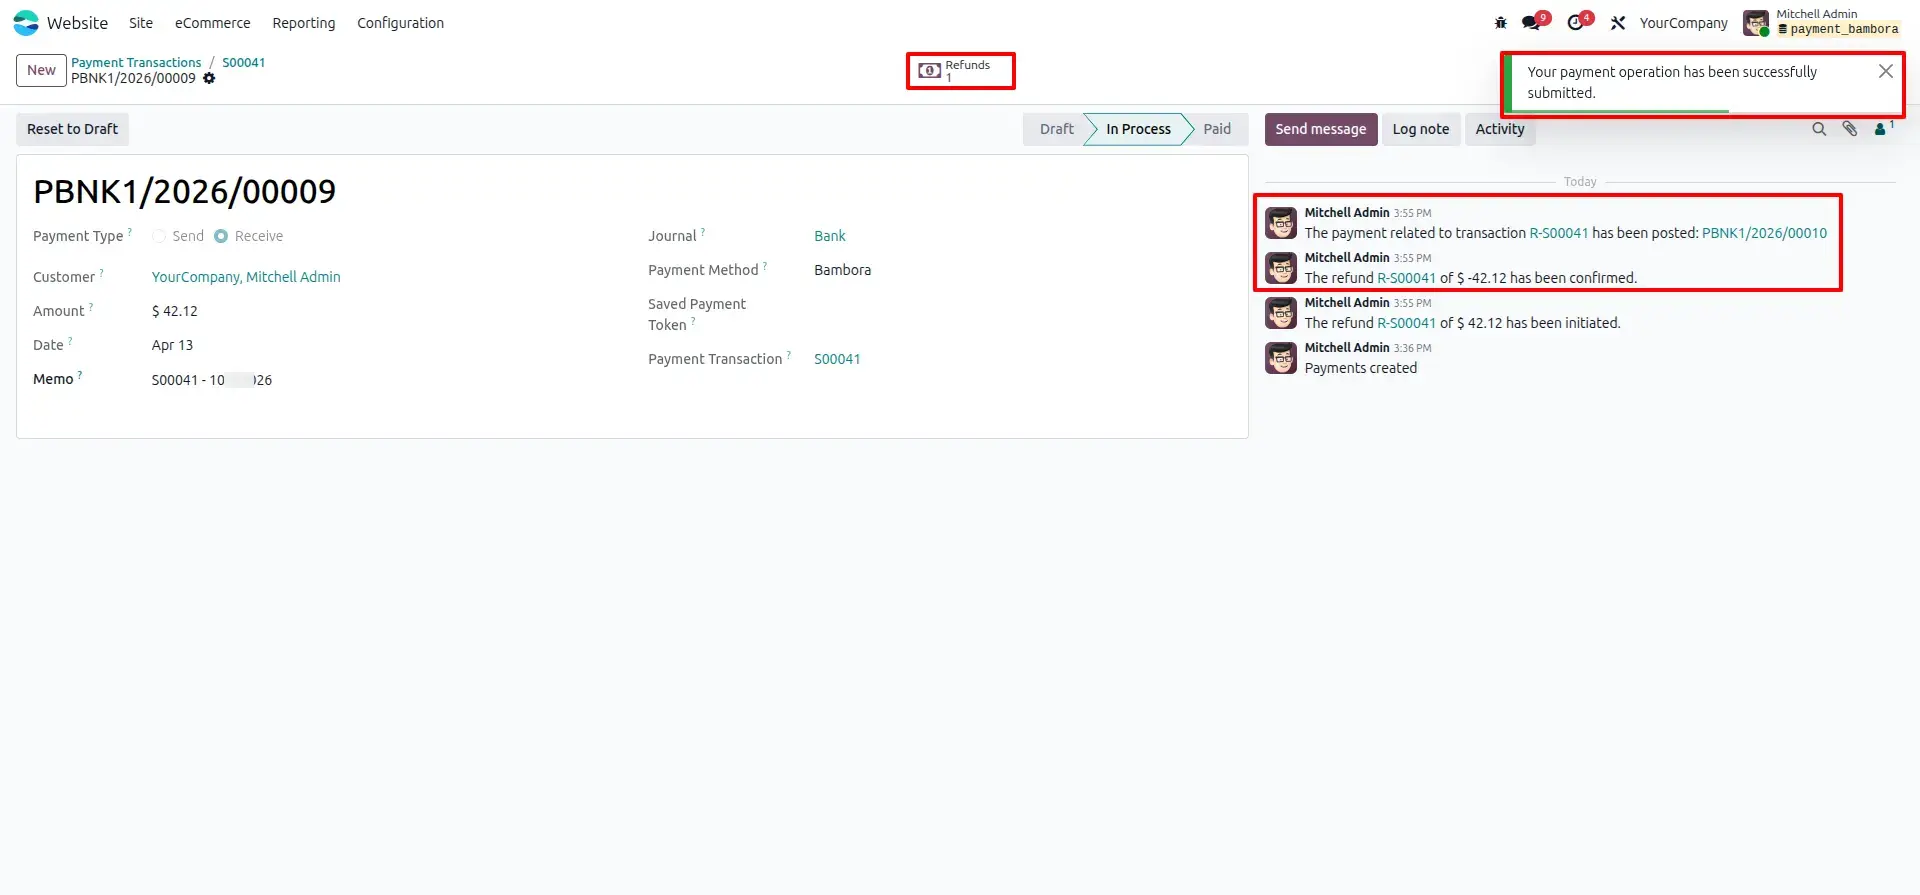Image resolution: width=1920 pixels, height=895 pixels.
Task: Click avatar of refund initiated message
Action: [x=1281, y=313]
